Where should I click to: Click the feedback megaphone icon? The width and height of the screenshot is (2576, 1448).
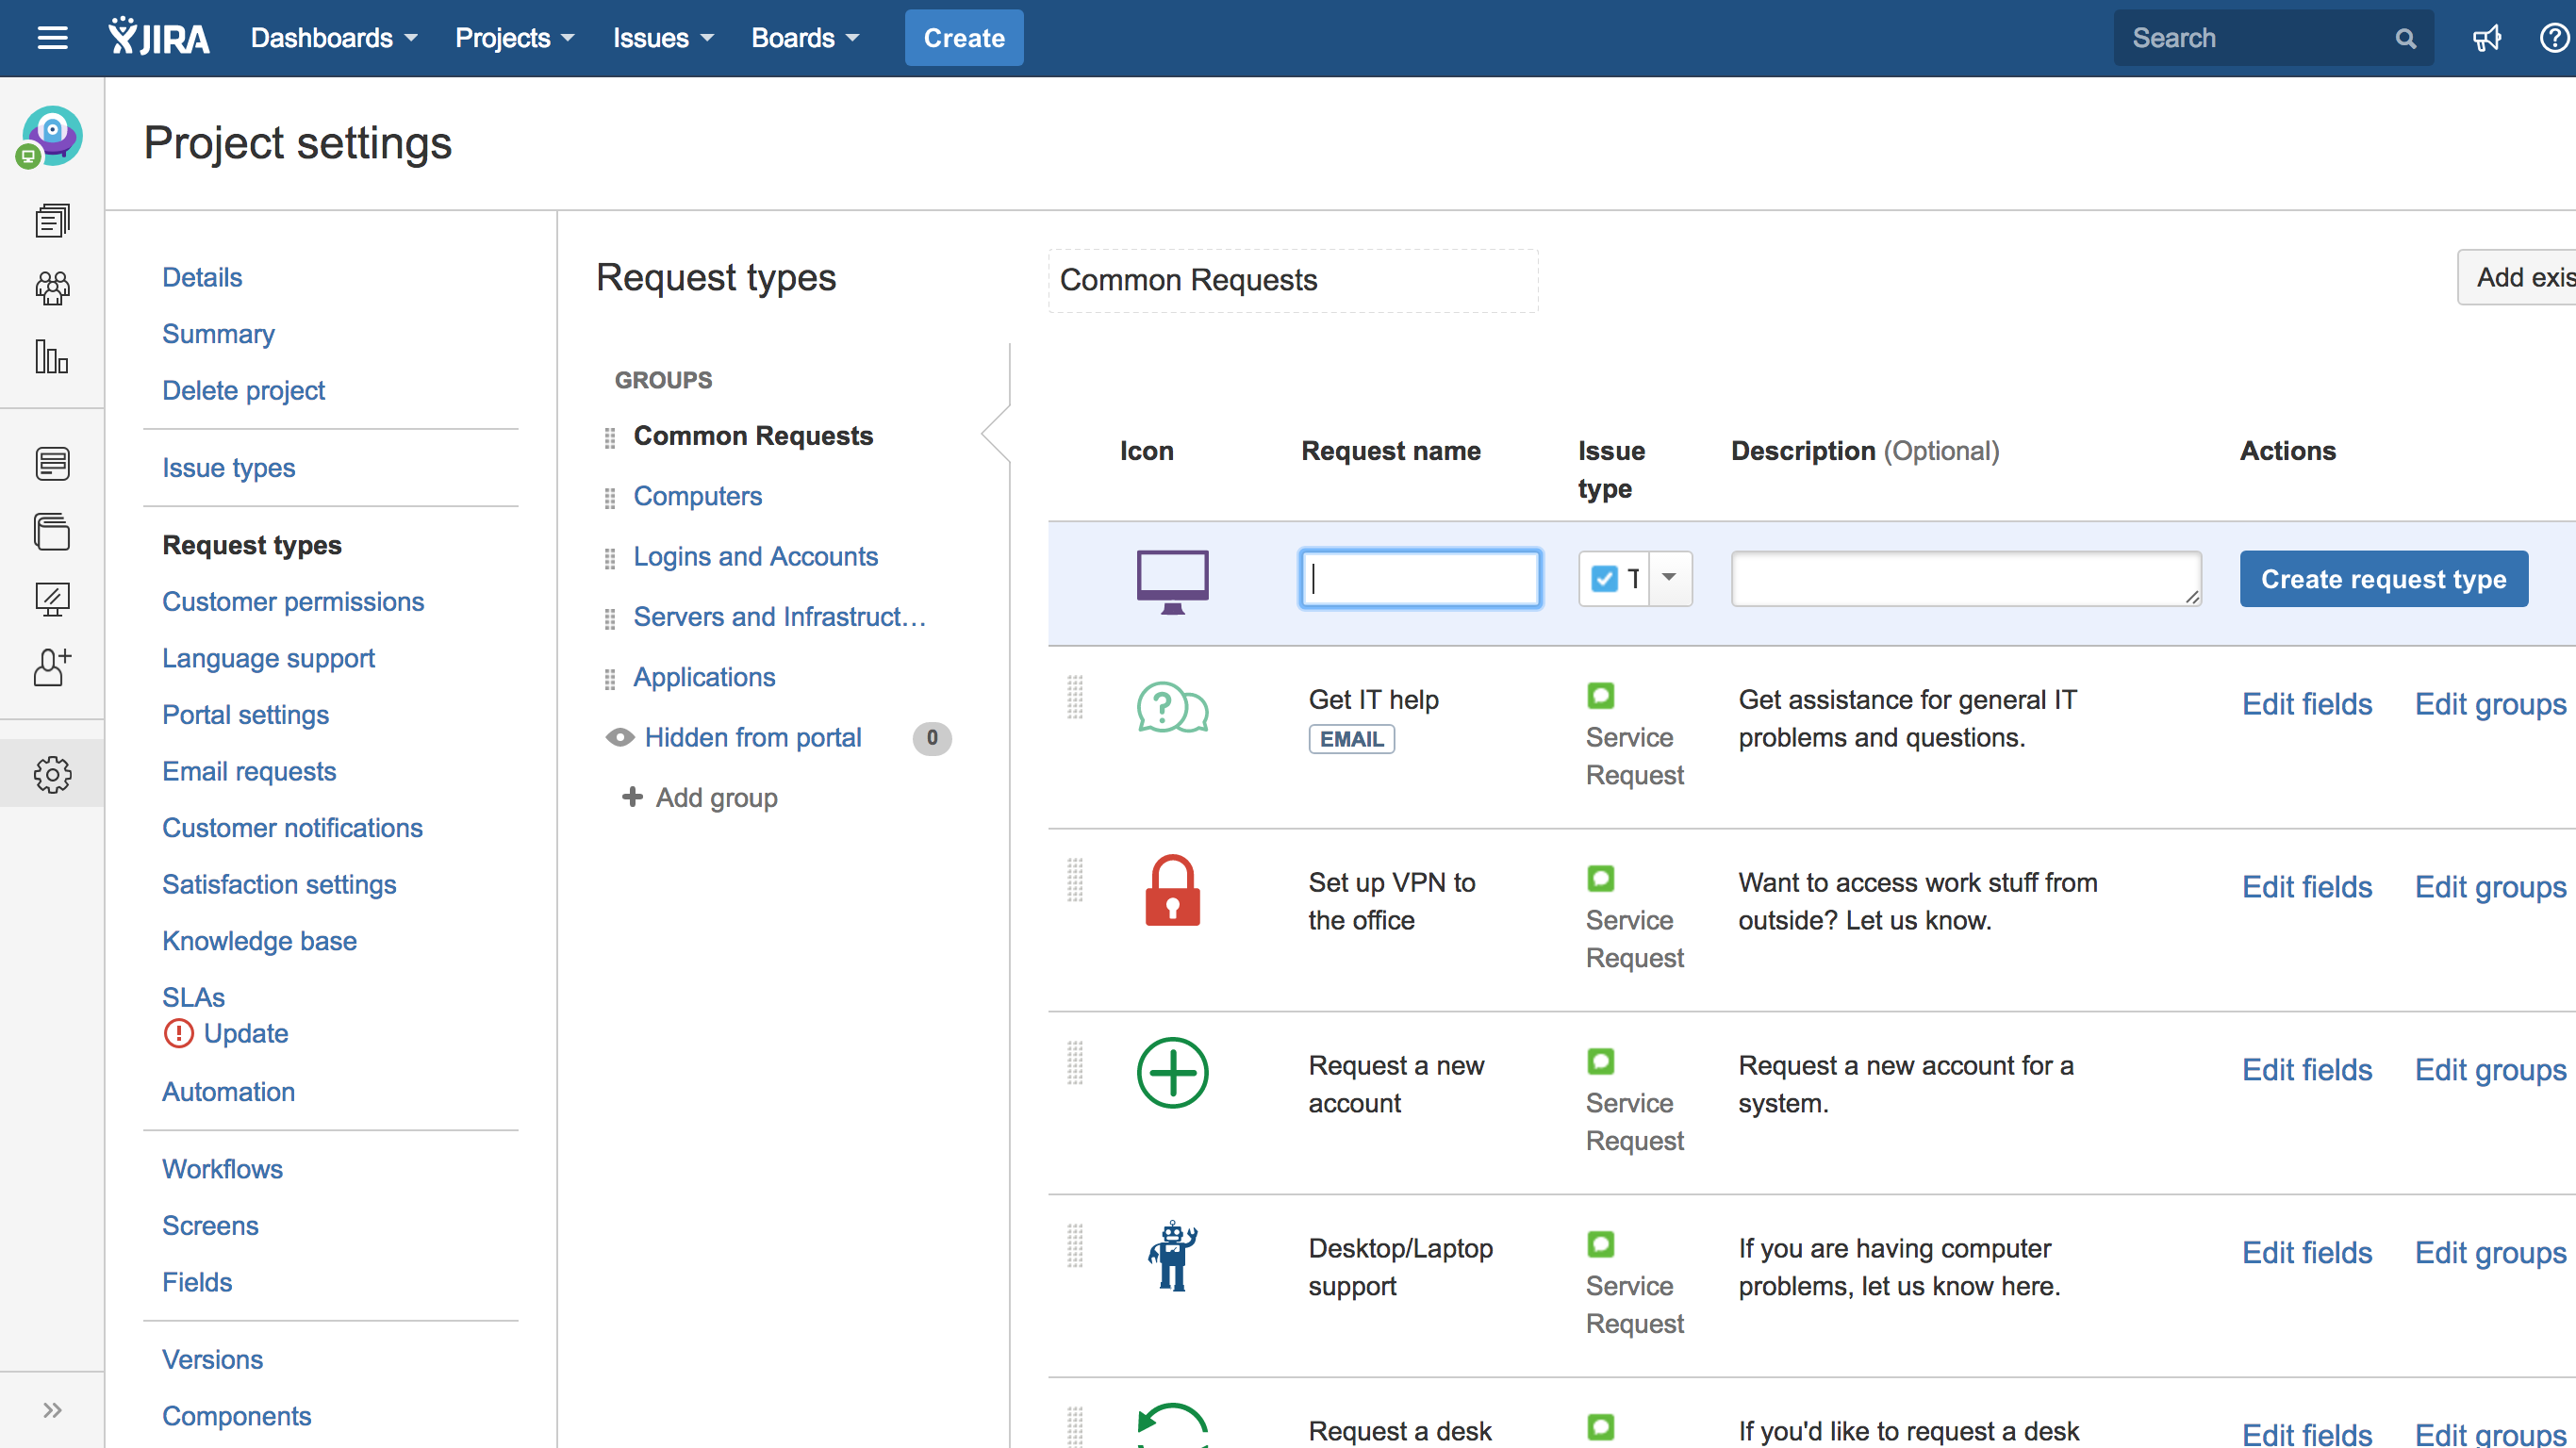(x=2486, y=38)
